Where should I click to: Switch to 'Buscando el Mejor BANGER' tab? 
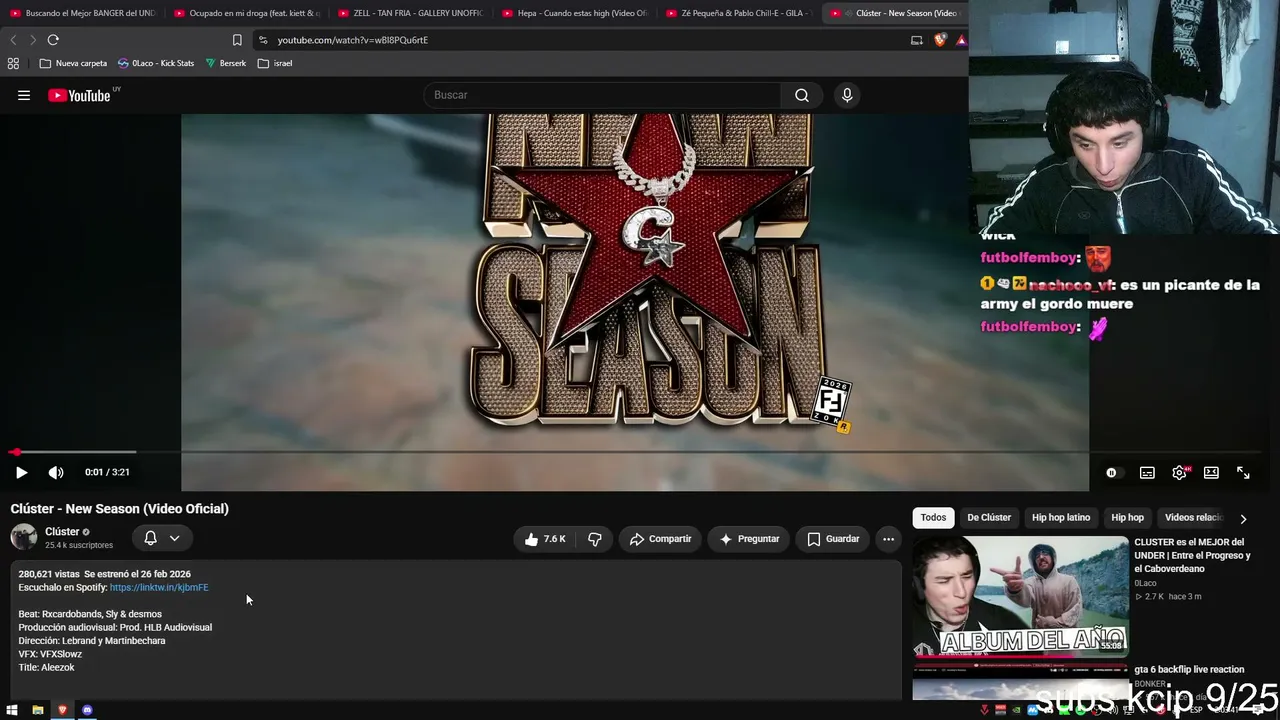tap(82, 13)
